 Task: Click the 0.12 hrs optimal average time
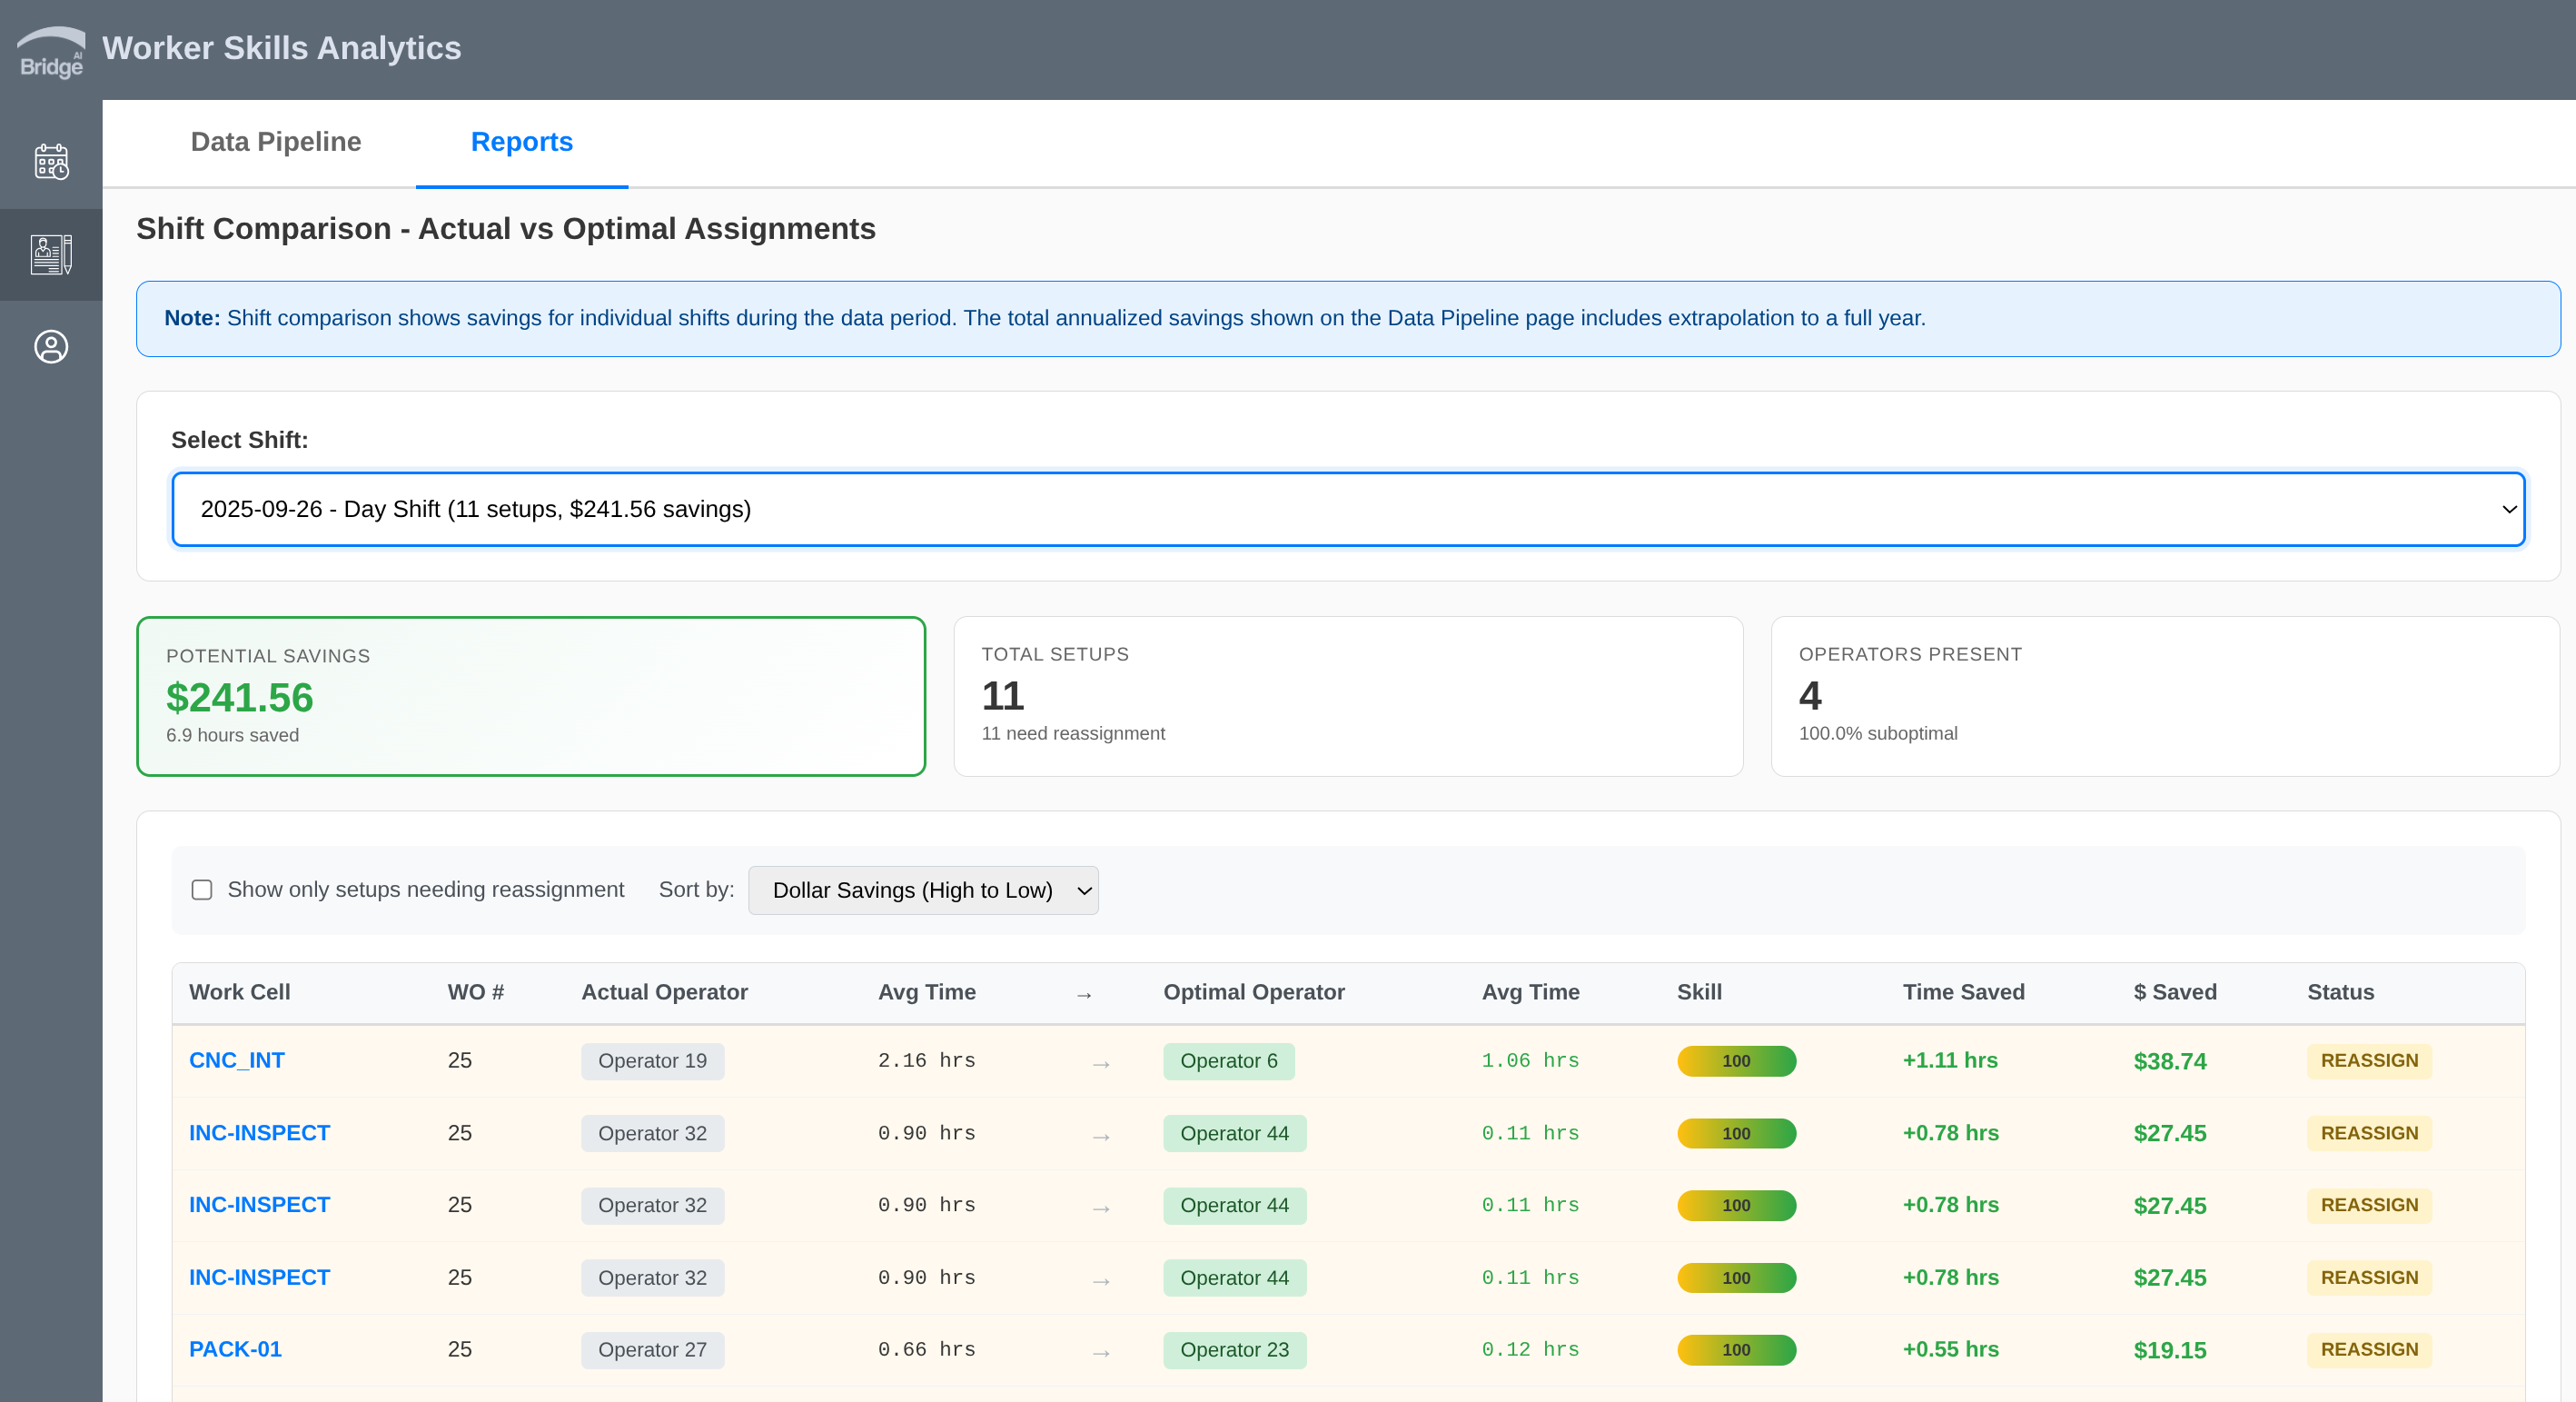pos(1530,1349)
